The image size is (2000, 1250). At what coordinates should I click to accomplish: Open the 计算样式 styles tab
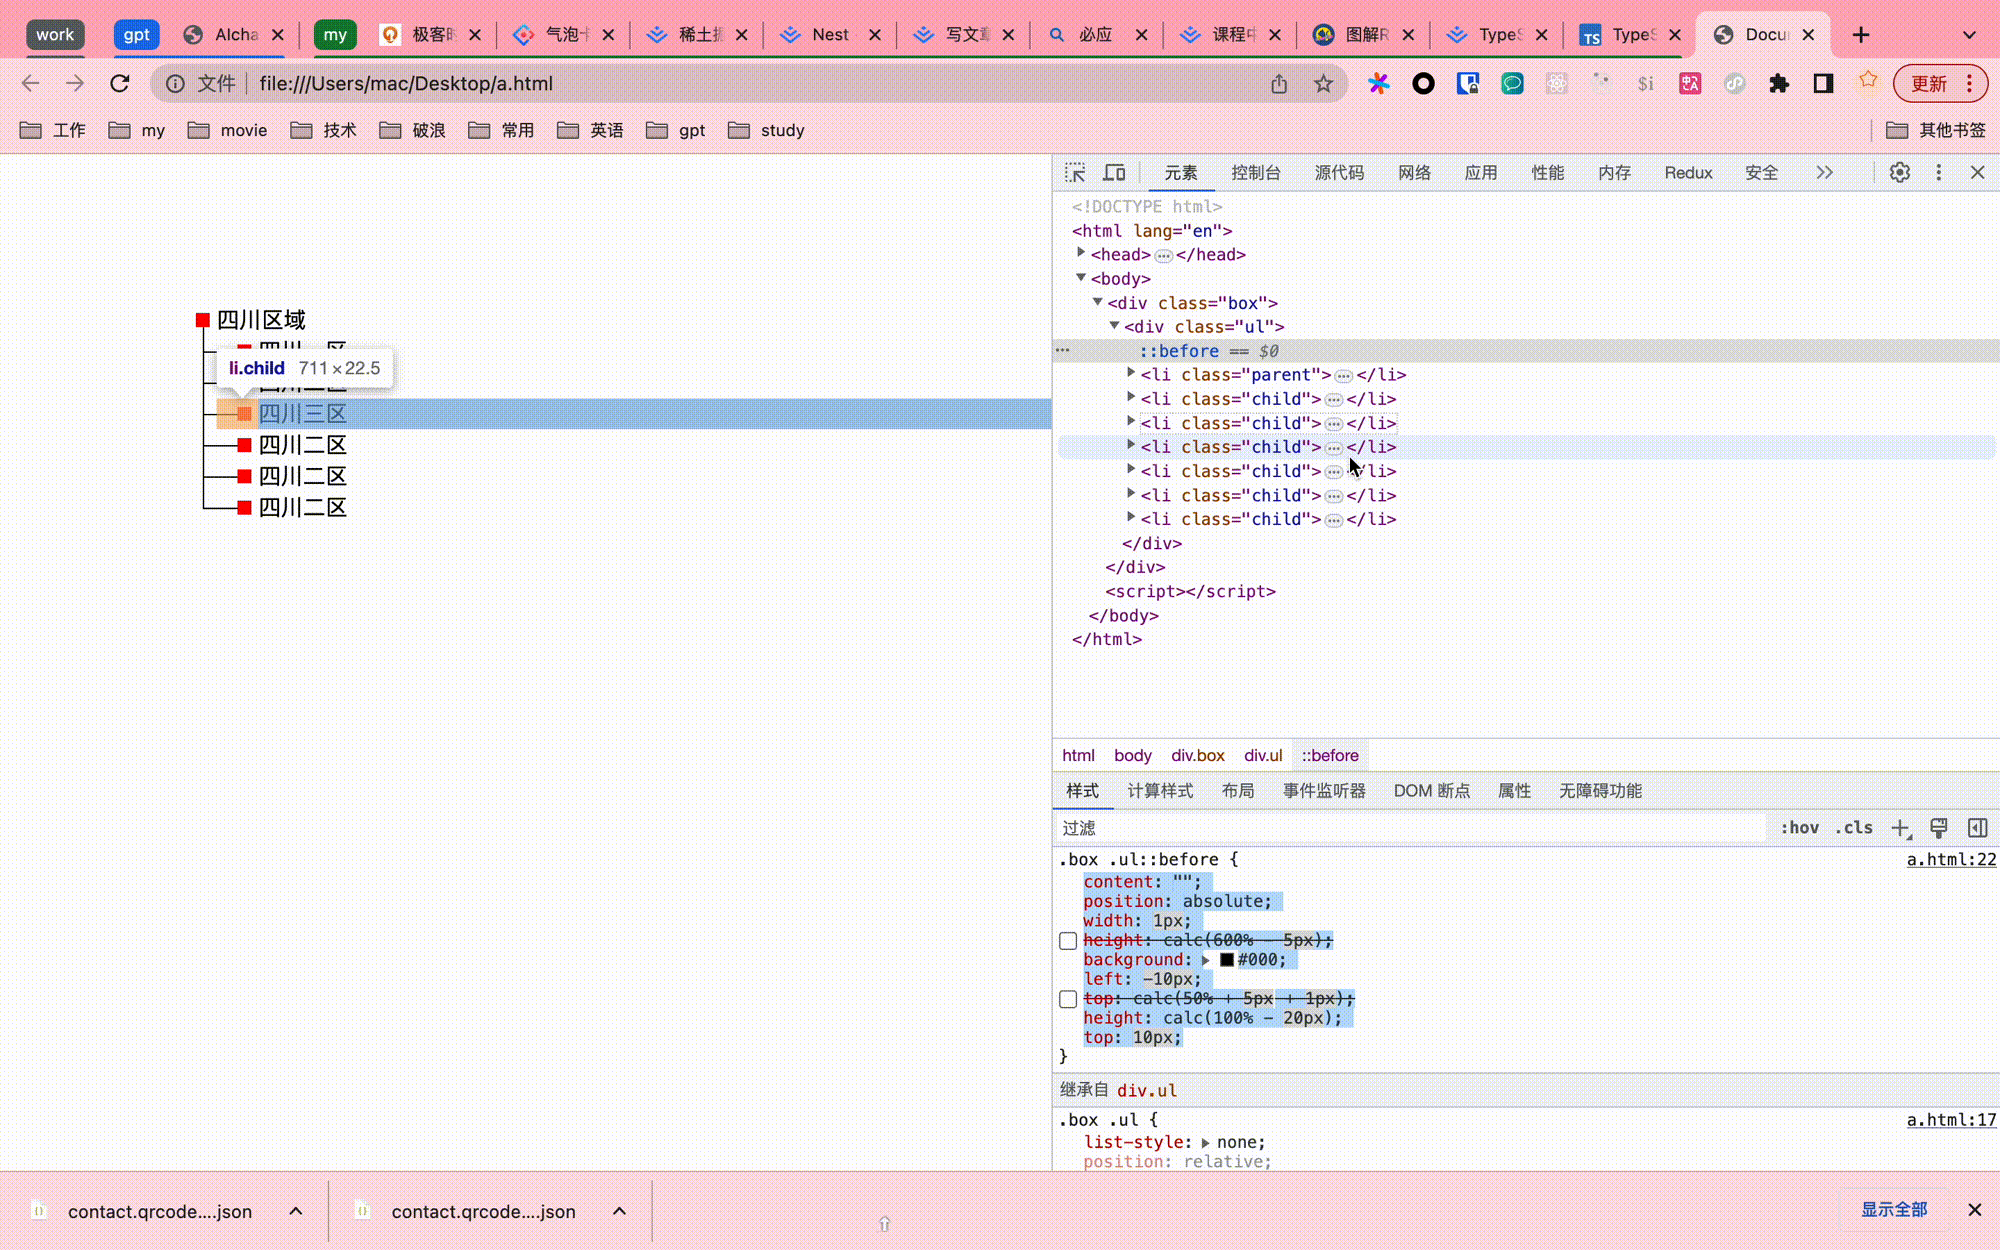point(1160,790)
